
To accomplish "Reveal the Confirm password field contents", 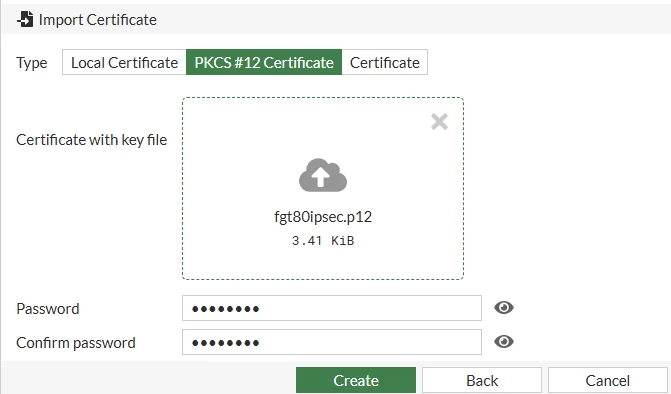I will 504,341.
